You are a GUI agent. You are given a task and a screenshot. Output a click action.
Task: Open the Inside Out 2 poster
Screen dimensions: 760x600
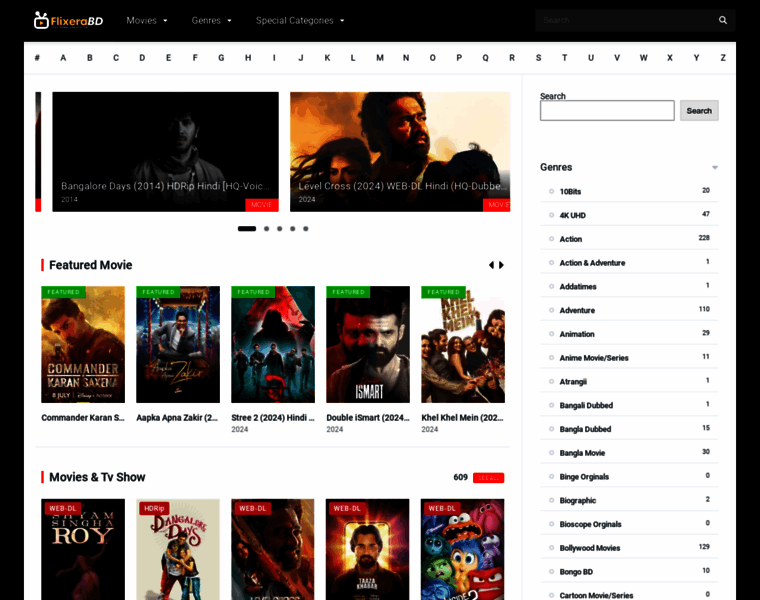(462, 549)
